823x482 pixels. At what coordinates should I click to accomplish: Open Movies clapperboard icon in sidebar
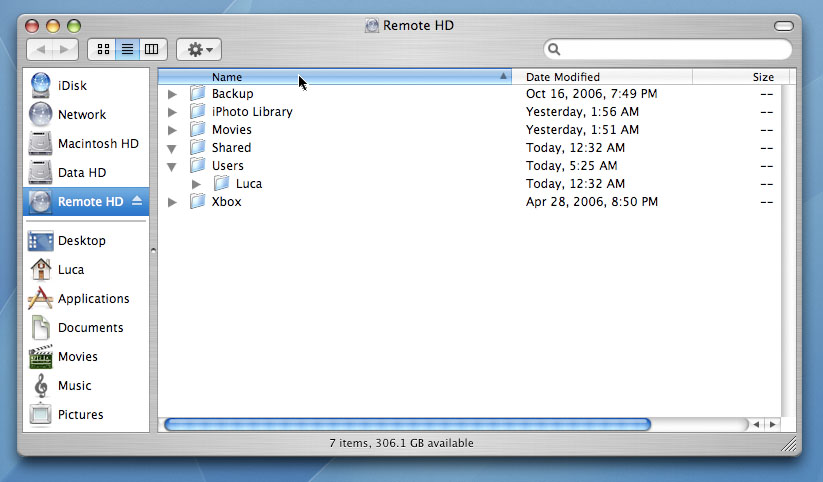coord(40,357)
